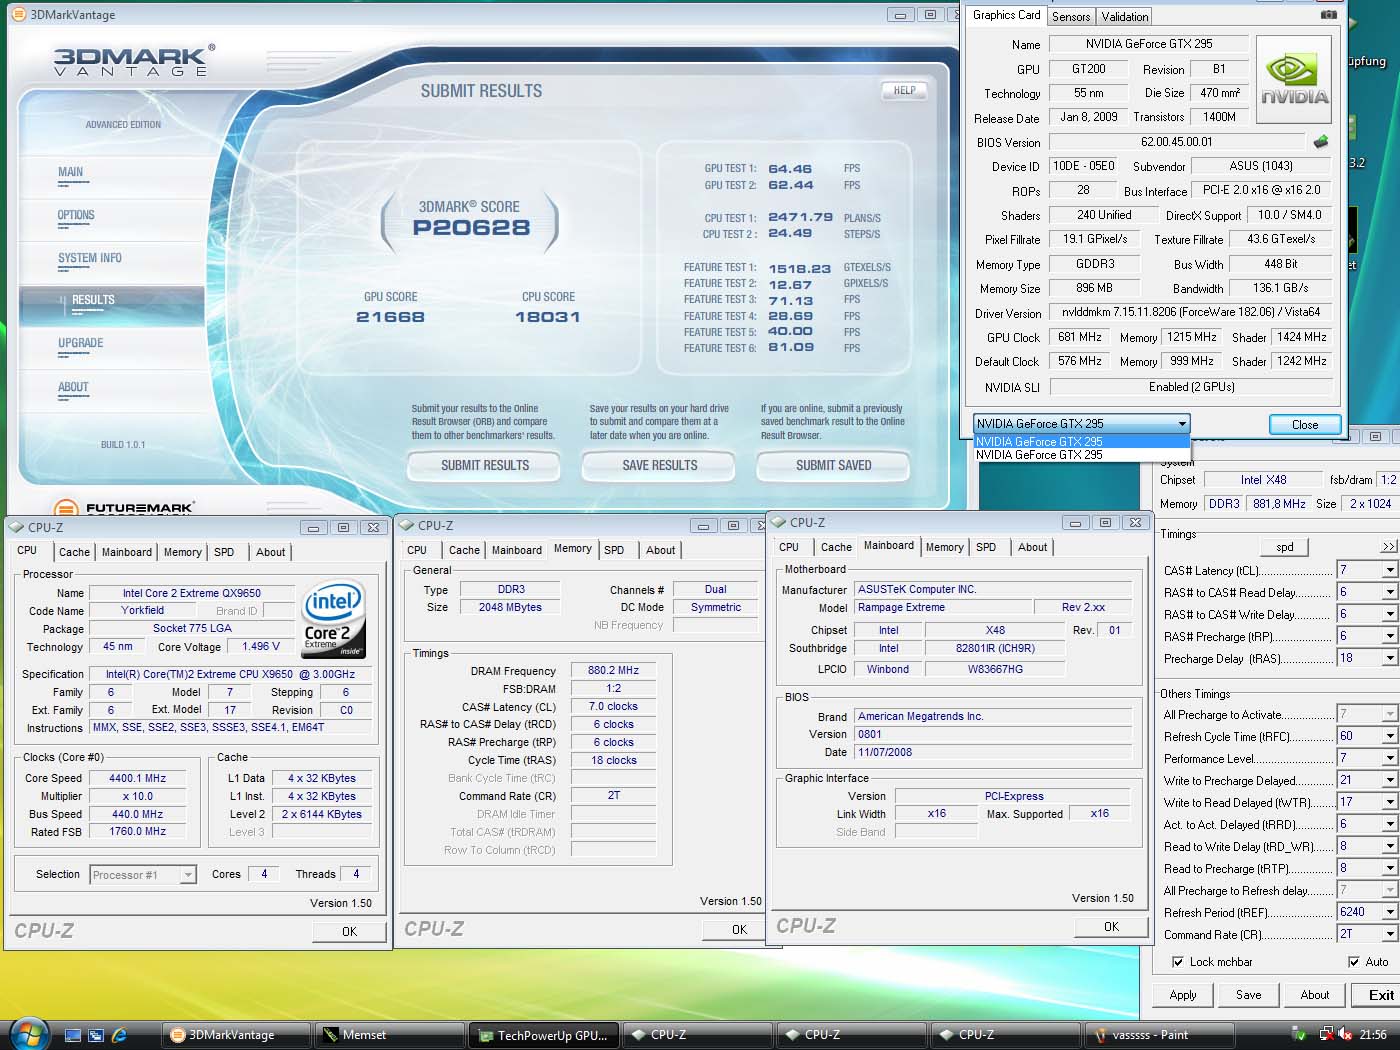The width and height of the screenshot is (1400, 1050).
Task: Click the green tray icon left of network
Action: 1299,1035
